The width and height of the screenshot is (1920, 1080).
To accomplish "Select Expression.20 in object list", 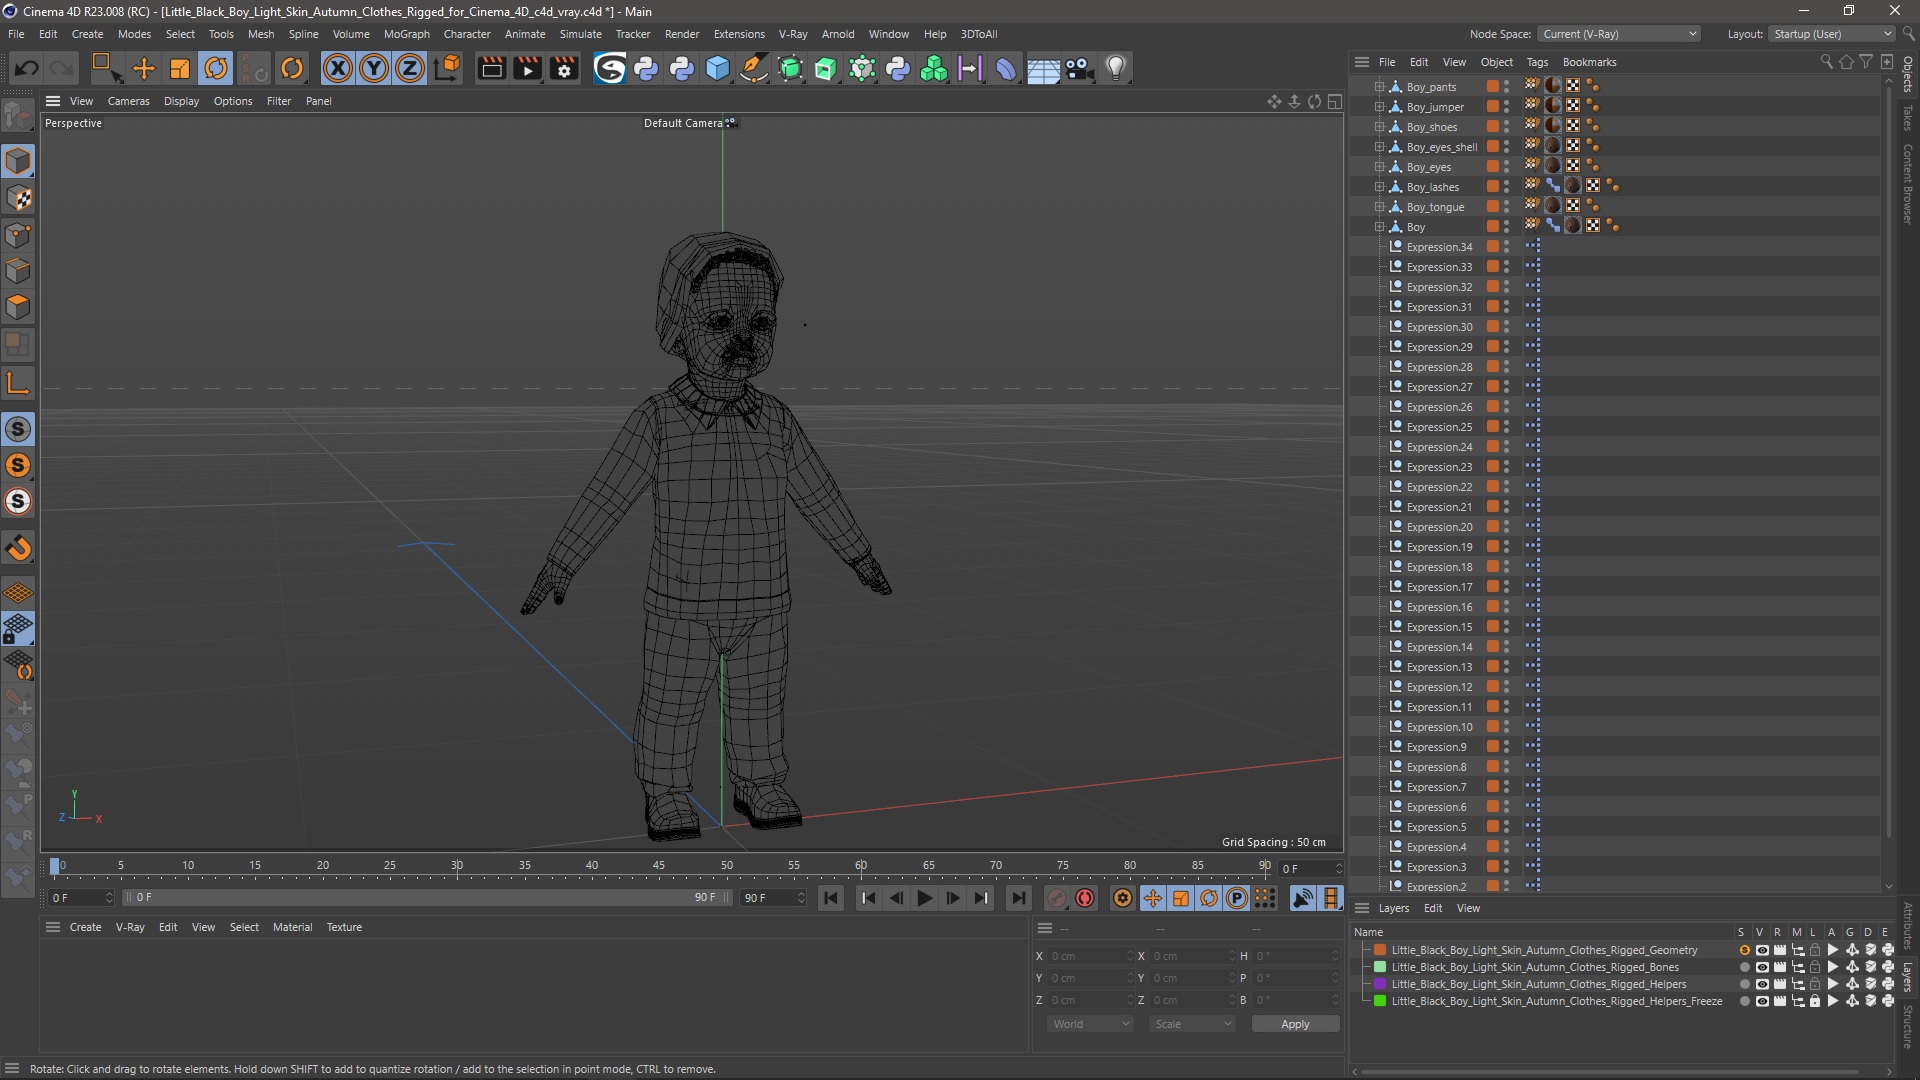I will (1439, 527).
